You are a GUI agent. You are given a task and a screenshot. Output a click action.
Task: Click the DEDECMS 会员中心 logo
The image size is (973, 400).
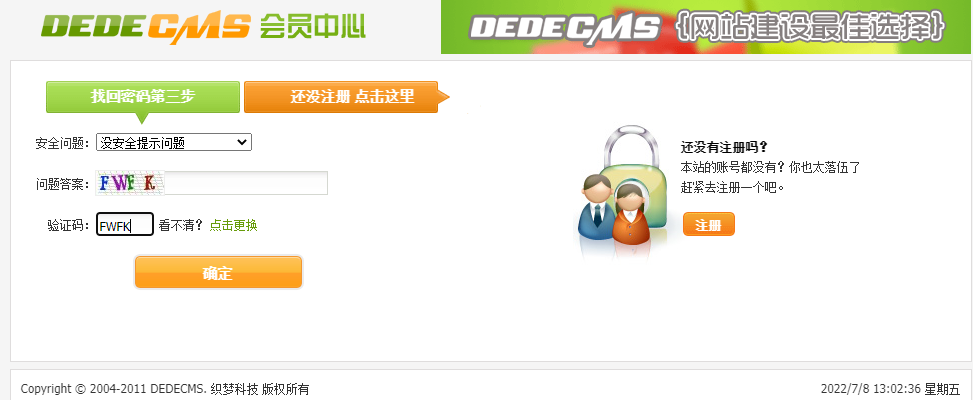coord(204,27)
